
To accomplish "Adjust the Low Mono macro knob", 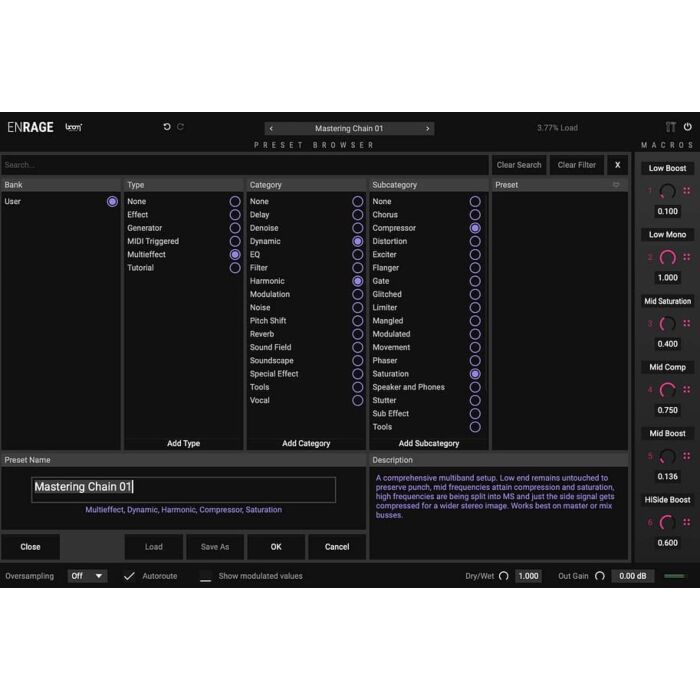I will (x=667, y=257).
